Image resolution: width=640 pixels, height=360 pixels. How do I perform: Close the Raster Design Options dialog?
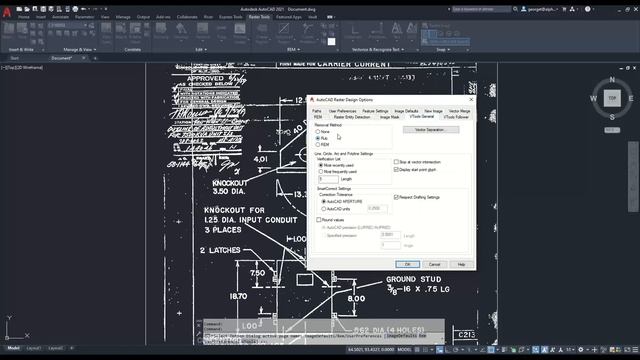click(x=471, y=100)
